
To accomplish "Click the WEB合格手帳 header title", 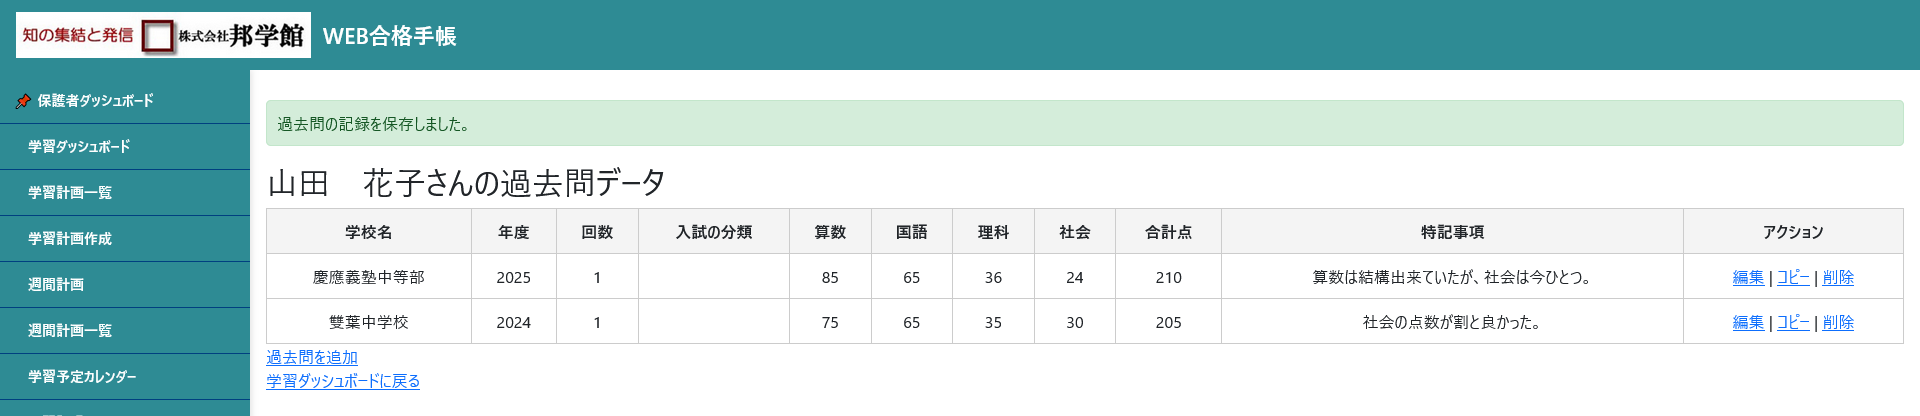I will click(x=390, y=36).
